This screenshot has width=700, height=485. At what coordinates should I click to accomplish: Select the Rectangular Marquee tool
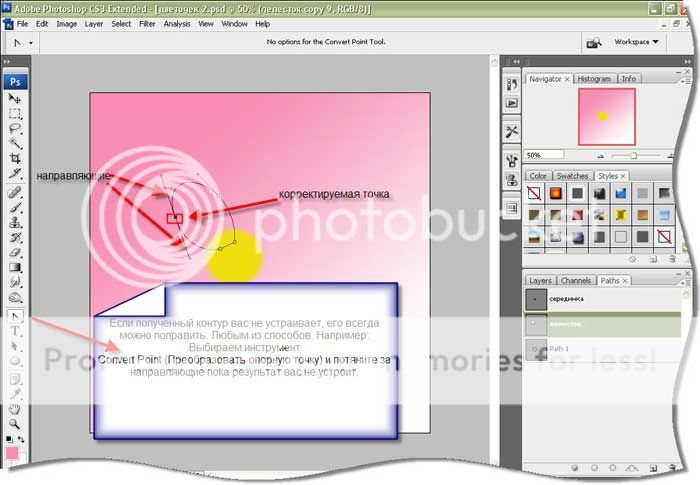coord(15,114)
